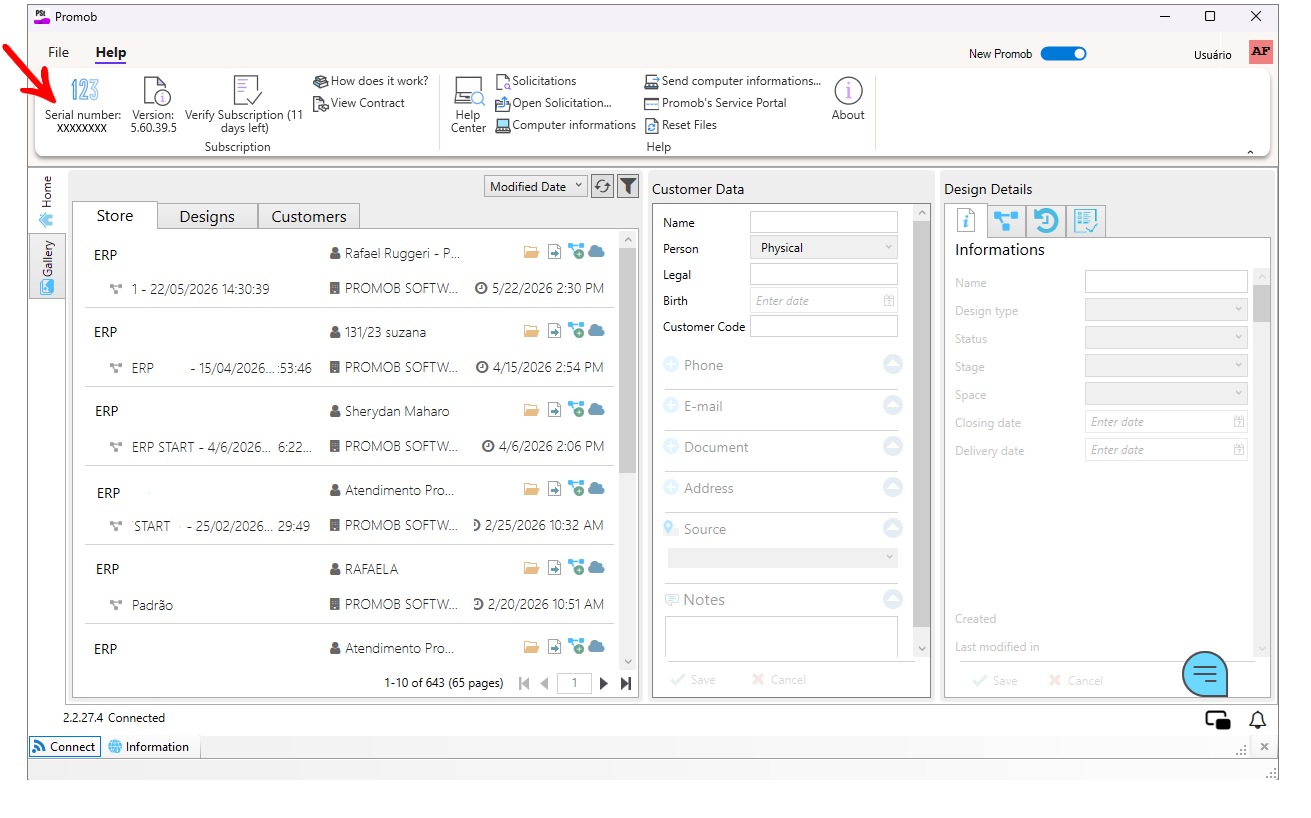Click the notifications bell icon
The height and width of the screenshot is (818, 1311).
click(x=1258, y=720)
